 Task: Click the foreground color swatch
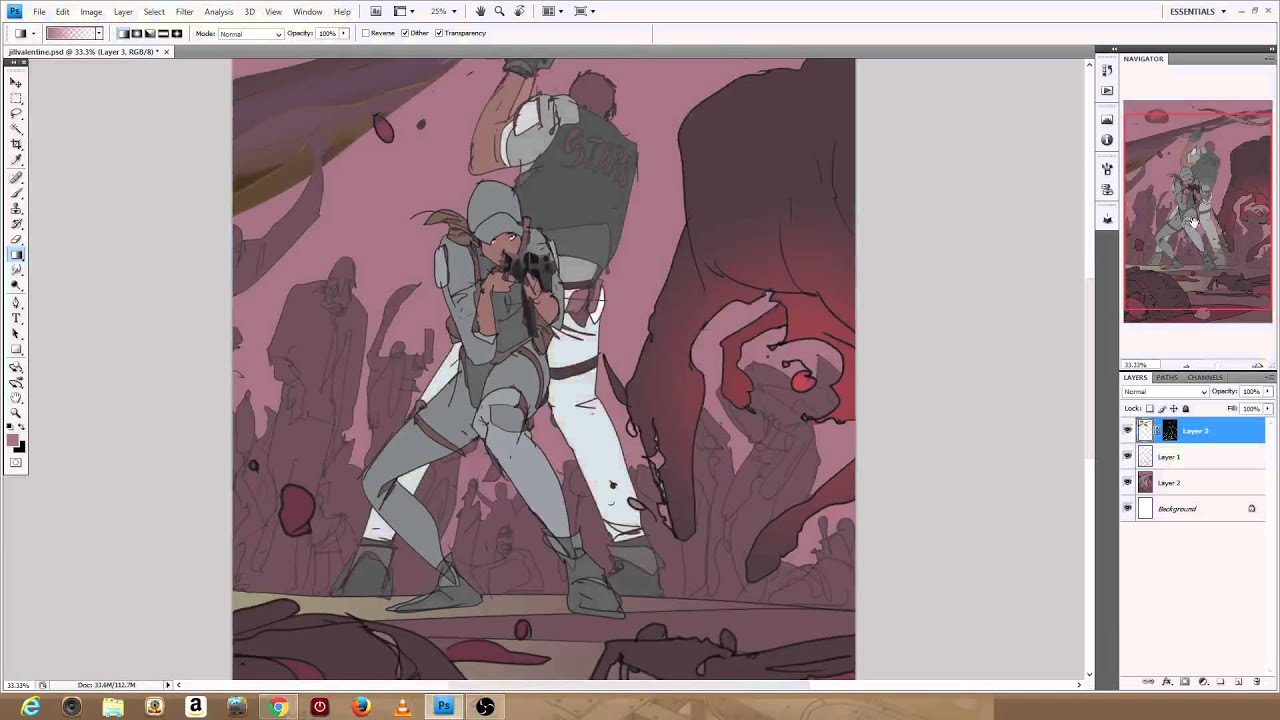point(13,441)
